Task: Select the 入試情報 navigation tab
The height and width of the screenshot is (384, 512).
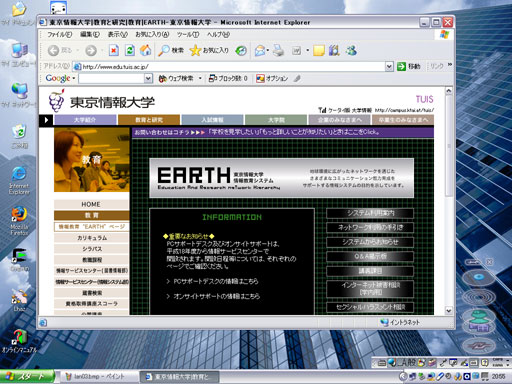Action: 212,120
